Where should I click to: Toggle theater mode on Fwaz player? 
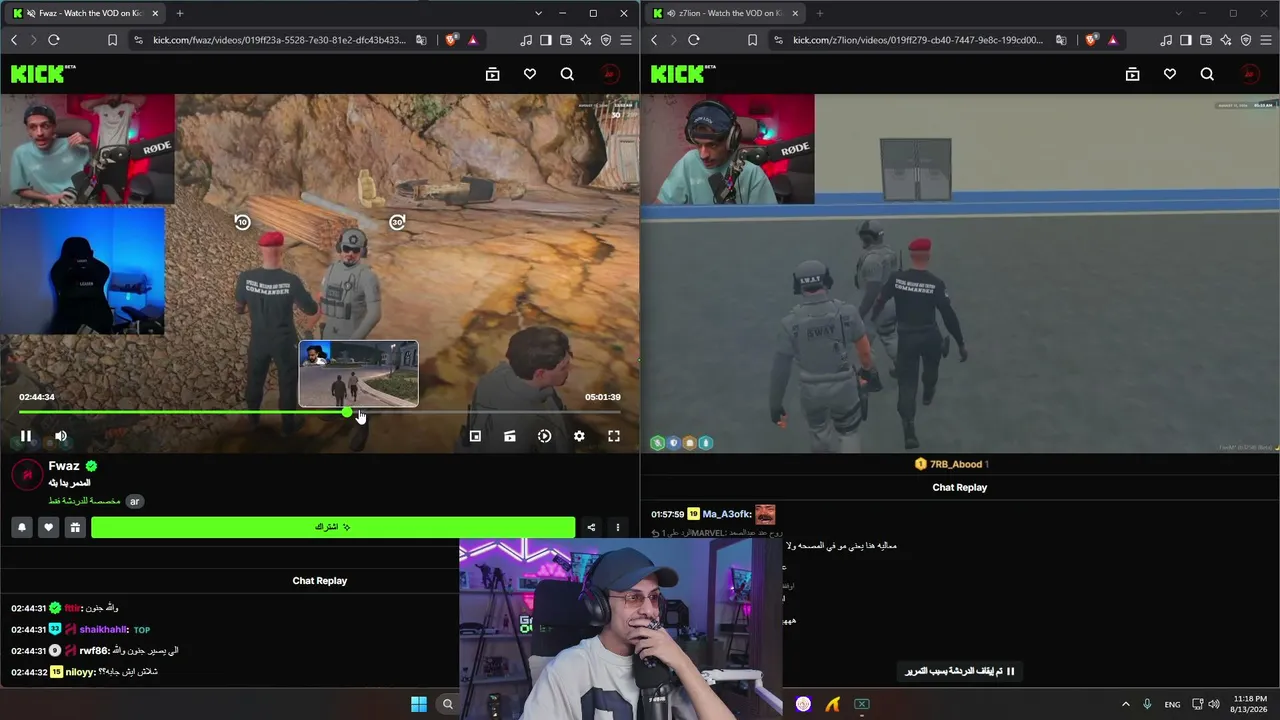pos(510,436)
